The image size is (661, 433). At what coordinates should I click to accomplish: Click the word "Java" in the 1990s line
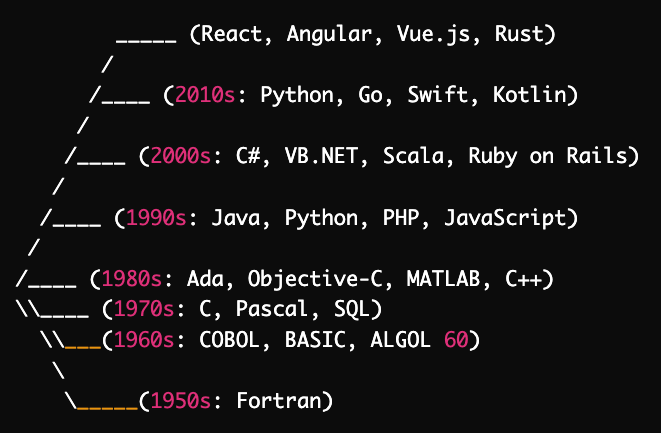(x=236, y=217)
